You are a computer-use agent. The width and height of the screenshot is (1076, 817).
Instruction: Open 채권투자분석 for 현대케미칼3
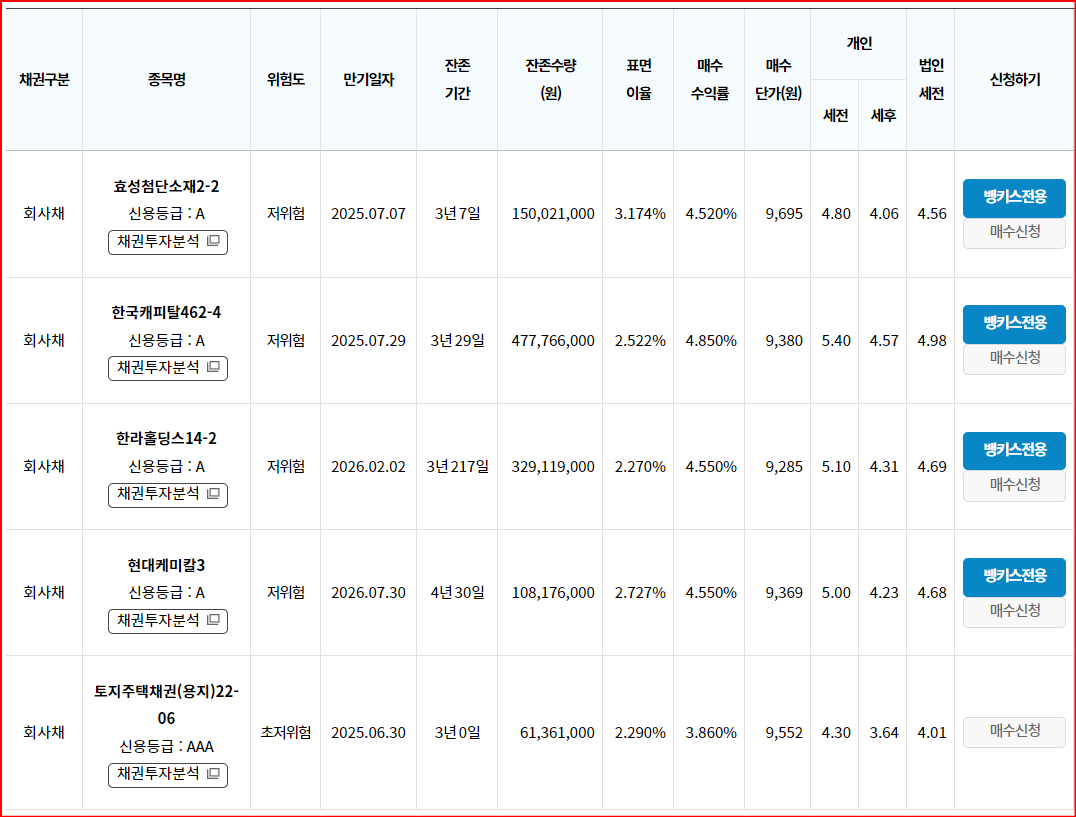click(167, 621)
